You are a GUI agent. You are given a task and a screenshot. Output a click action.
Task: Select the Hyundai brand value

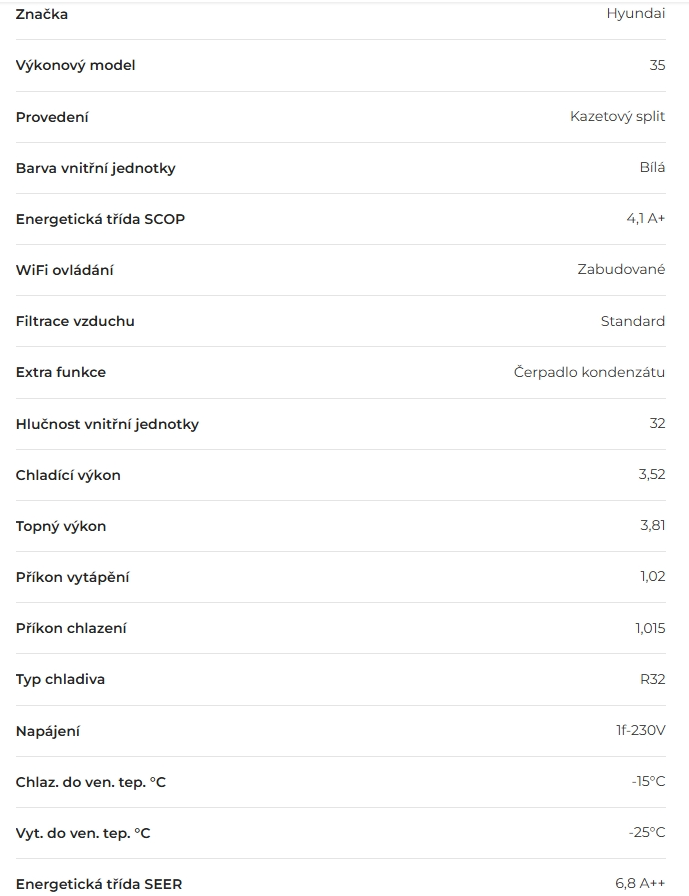coord(635,14)
